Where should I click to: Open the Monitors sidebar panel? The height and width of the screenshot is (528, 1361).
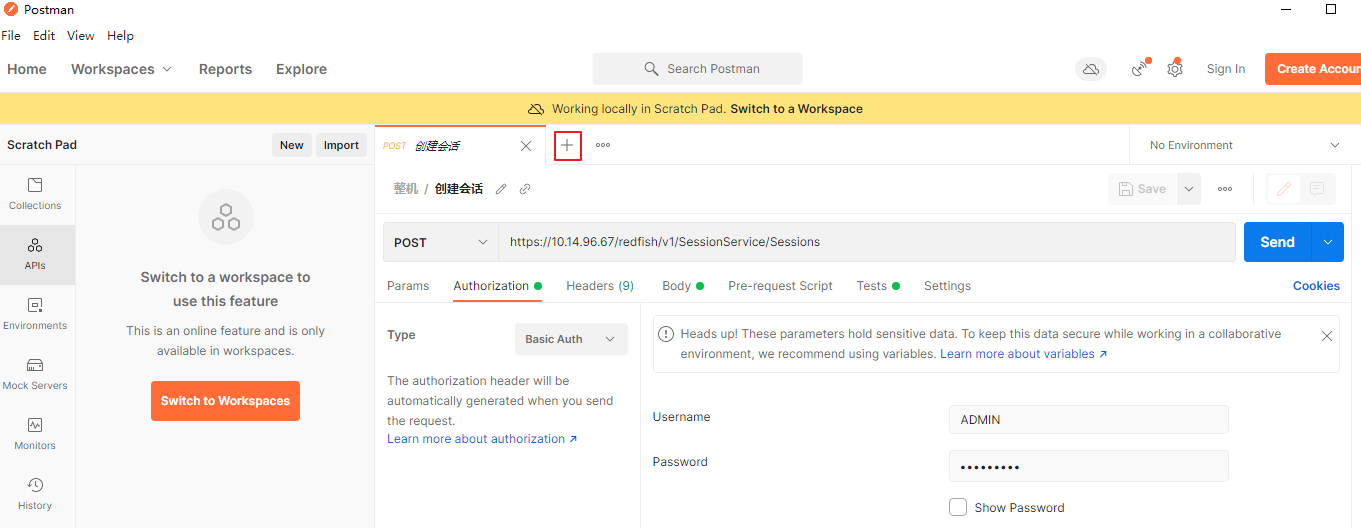[35, 434]
